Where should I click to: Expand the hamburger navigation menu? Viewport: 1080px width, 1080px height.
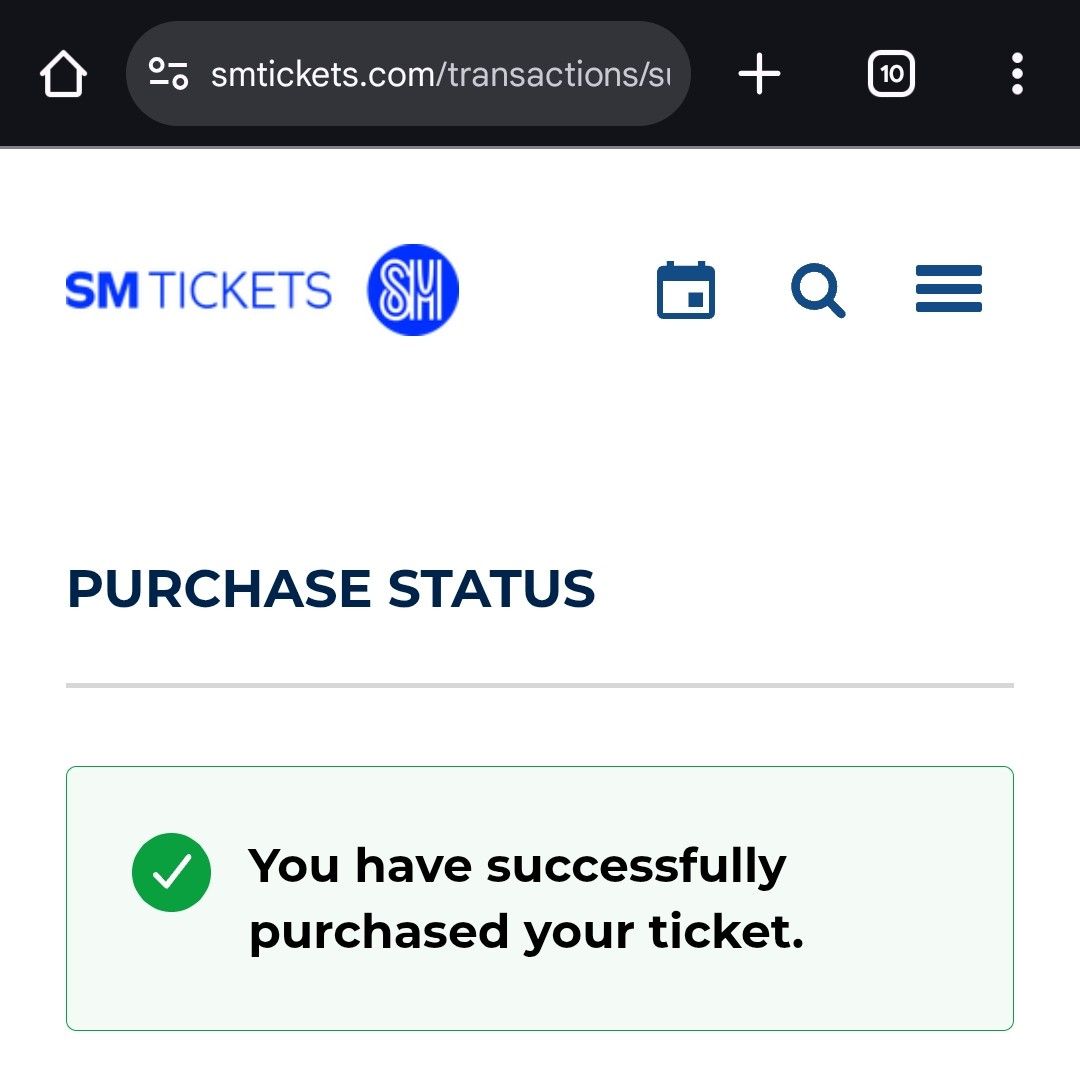[949, 290]
